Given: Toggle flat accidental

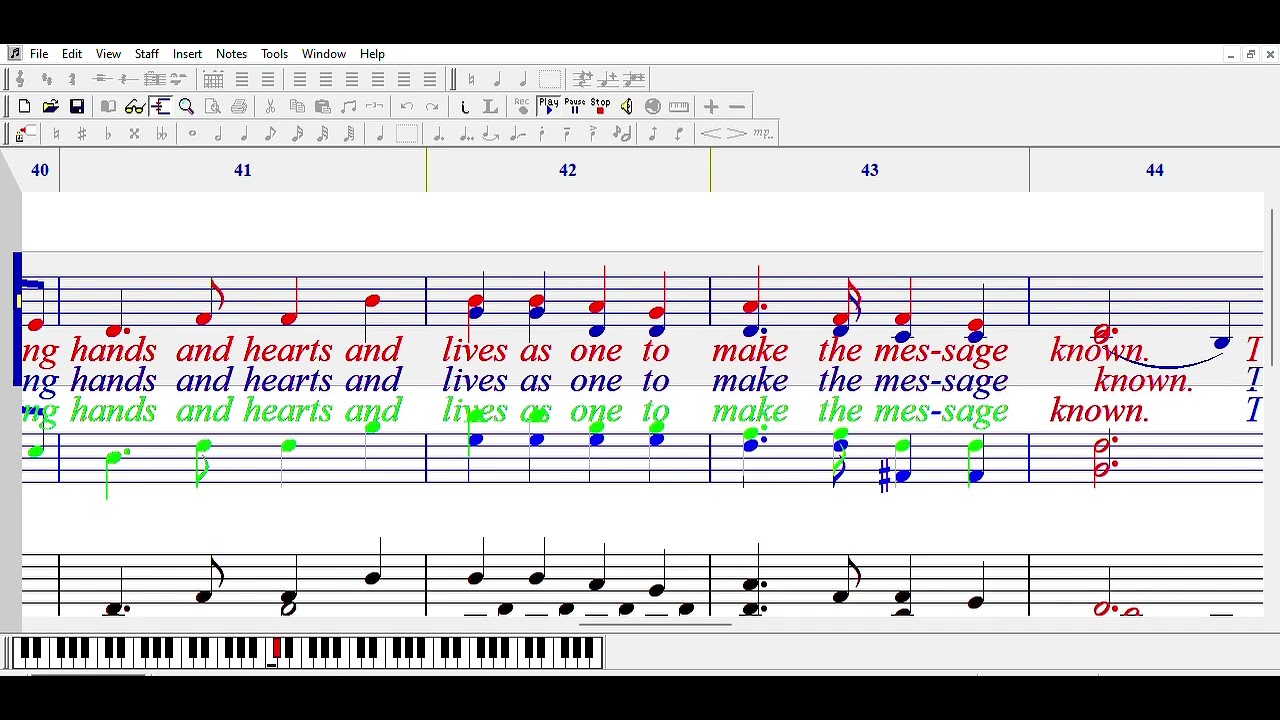Looking at the screenshot, I should 108,133.
